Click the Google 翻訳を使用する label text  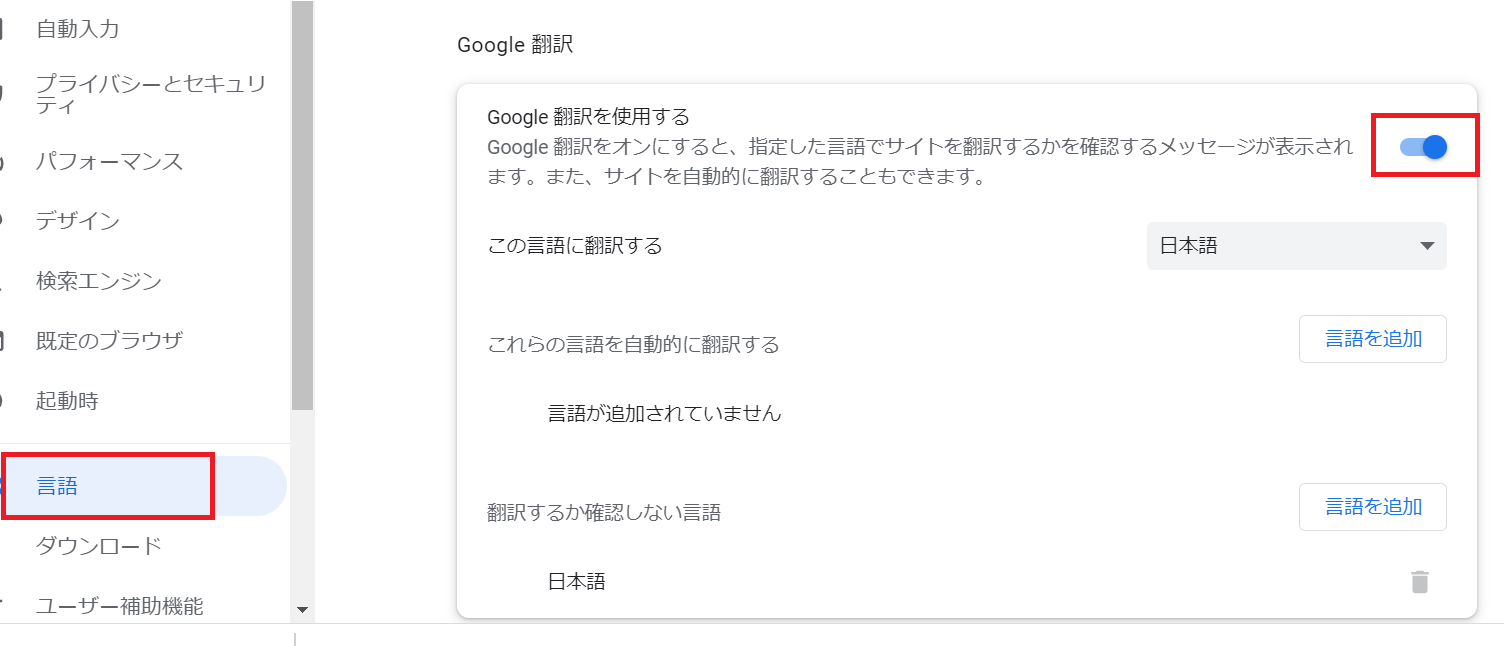click(588, 117)
